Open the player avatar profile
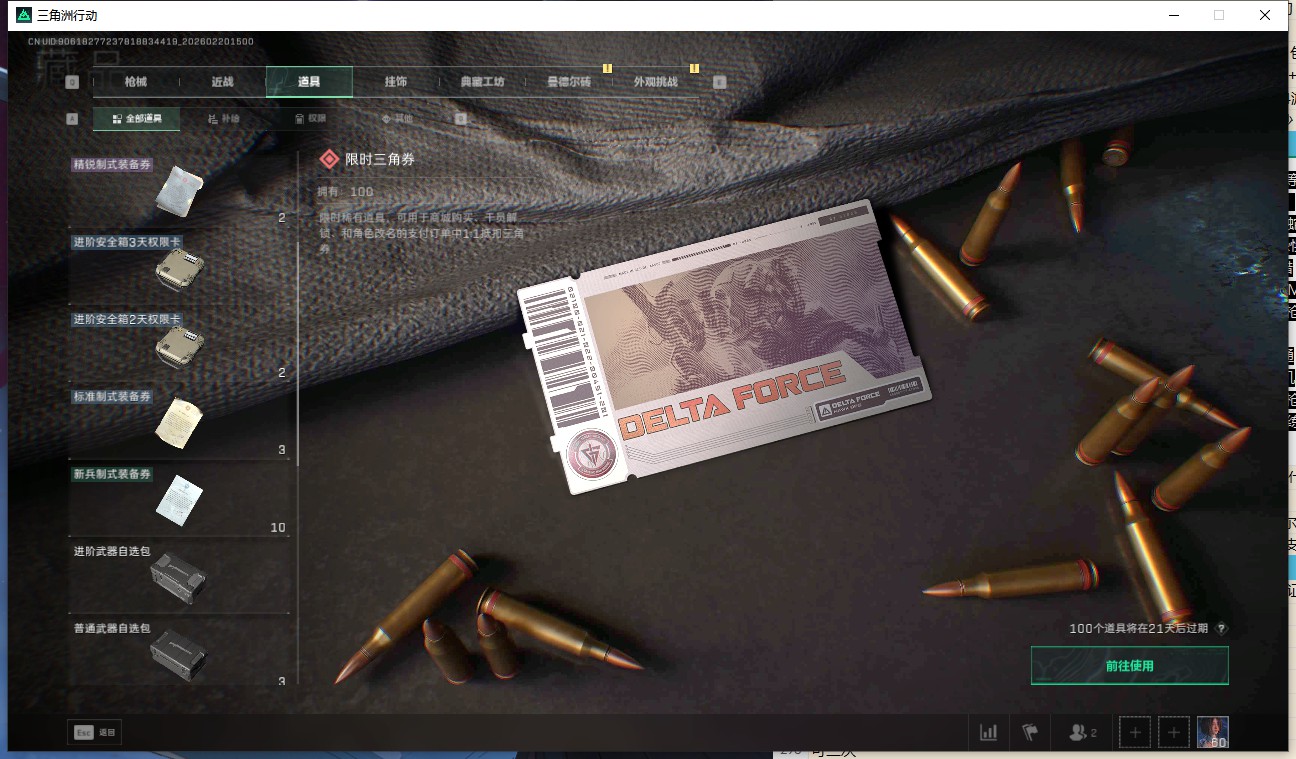 (x=1213, y=732)
